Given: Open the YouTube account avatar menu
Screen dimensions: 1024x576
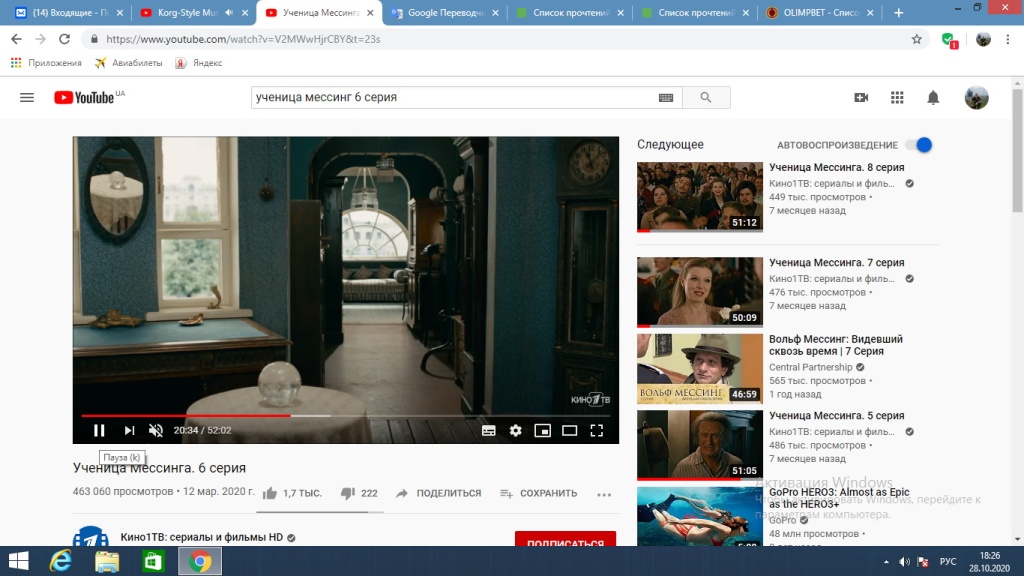Looking at the screenshot, I should pos(976,97).
